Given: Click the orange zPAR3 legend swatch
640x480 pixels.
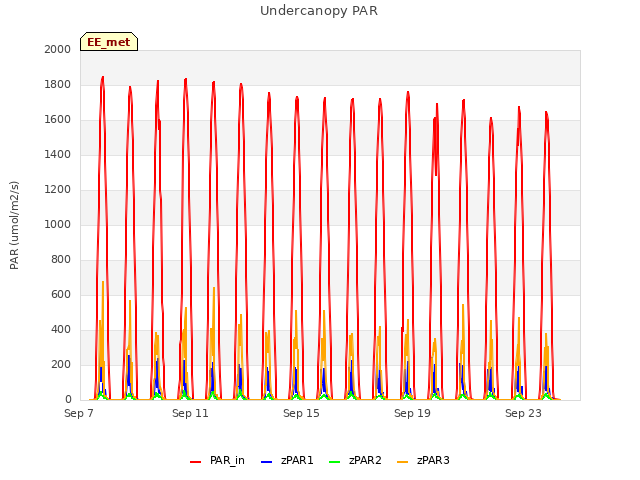Looking at the screenshot, I should click(x=402, y=462).
